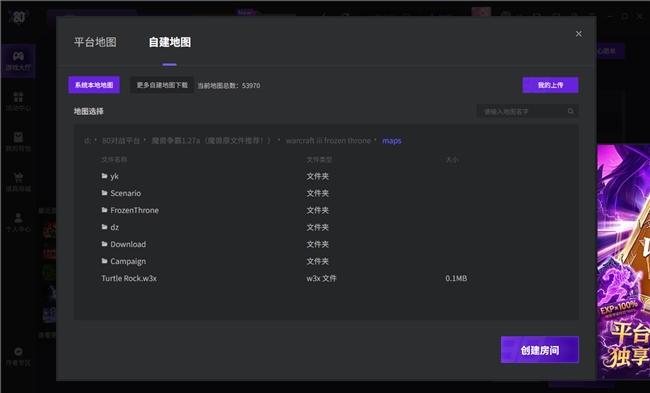Image resolution: width=650 pixels, height=393 pixels.
Task: Click the 文件夹 type cell for yk
Action: 318,177
